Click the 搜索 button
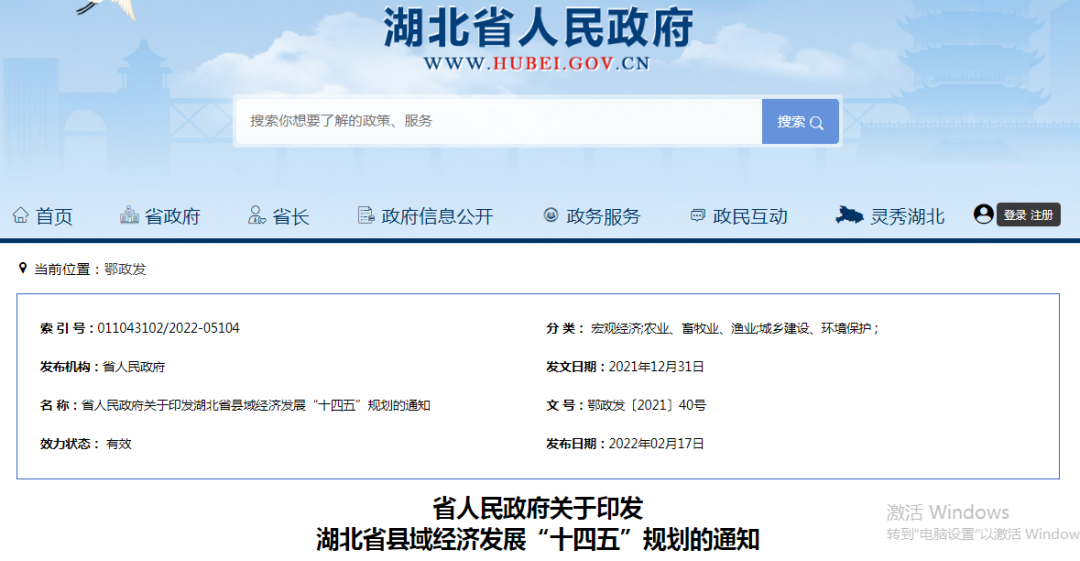The height and width of the screenshot is (561, 1080). [800, 121]
